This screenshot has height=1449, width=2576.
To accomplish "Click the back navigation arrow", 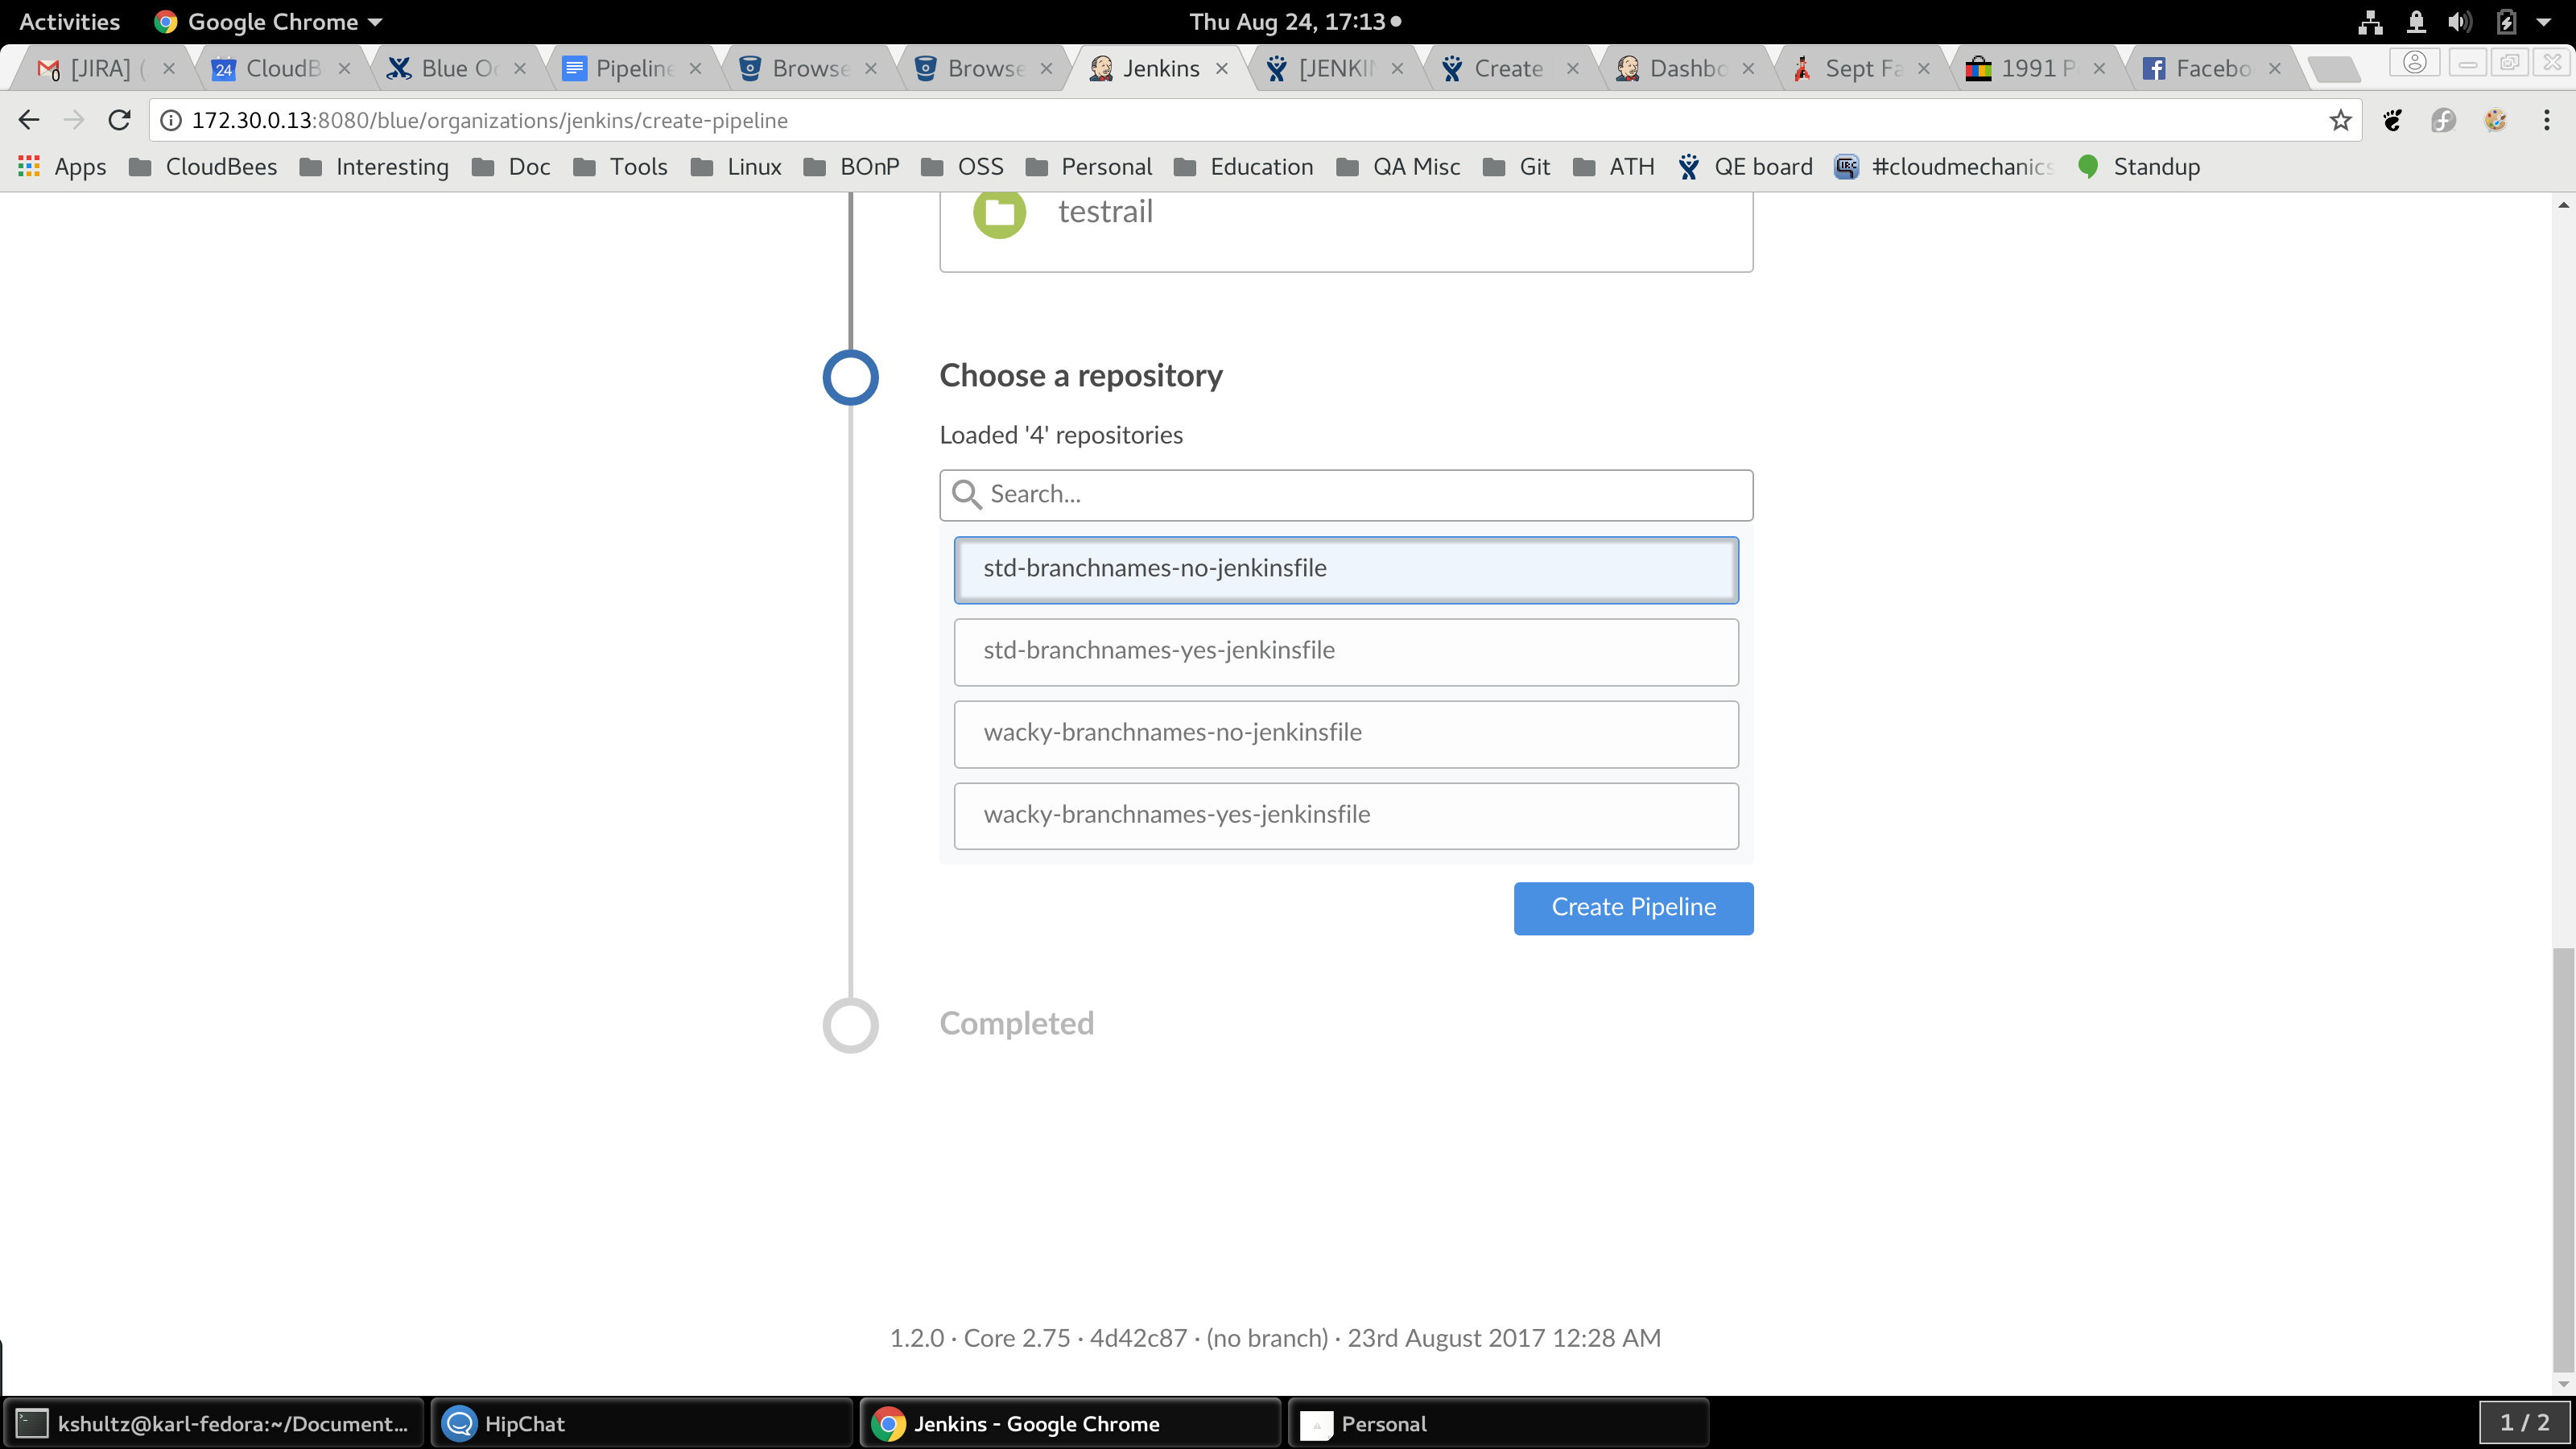I will click(29, 120).
